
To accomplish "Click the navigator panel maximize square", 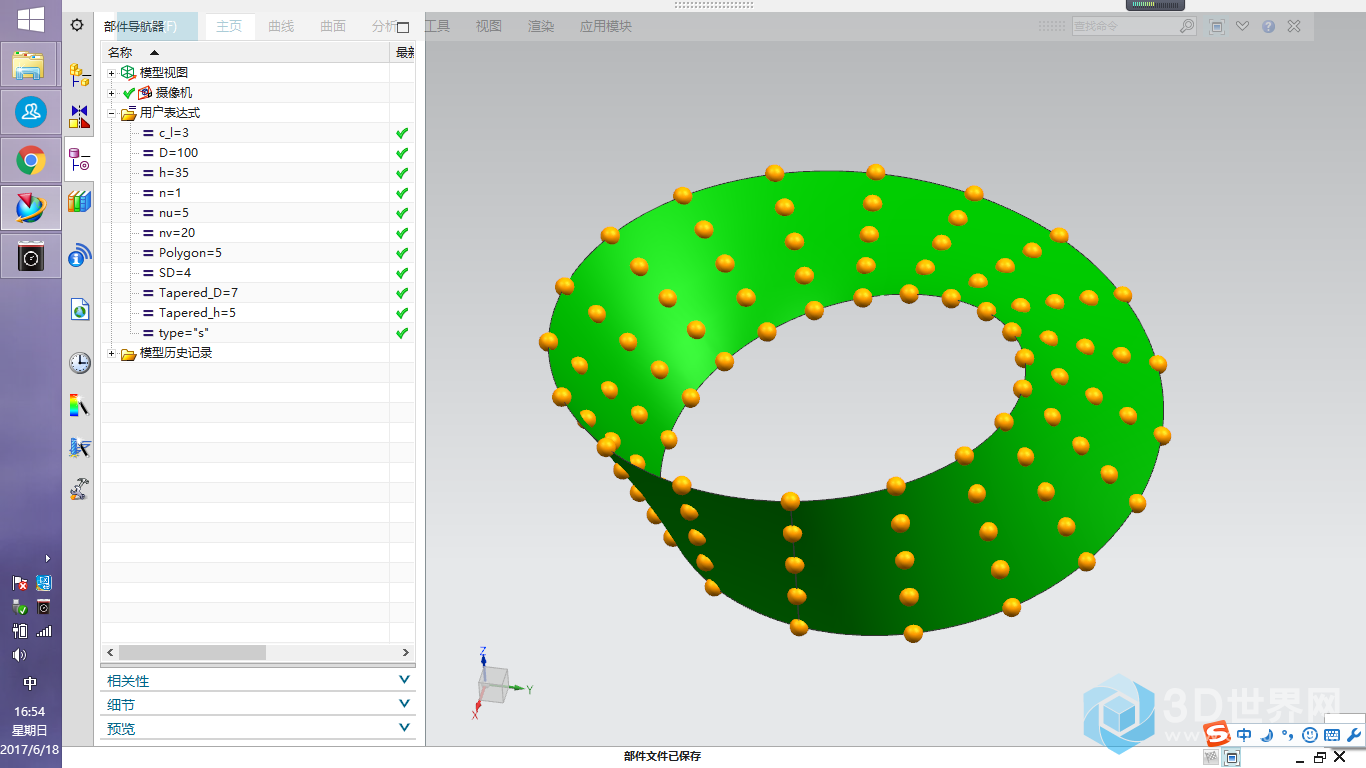I will click(x=403, y=27).
